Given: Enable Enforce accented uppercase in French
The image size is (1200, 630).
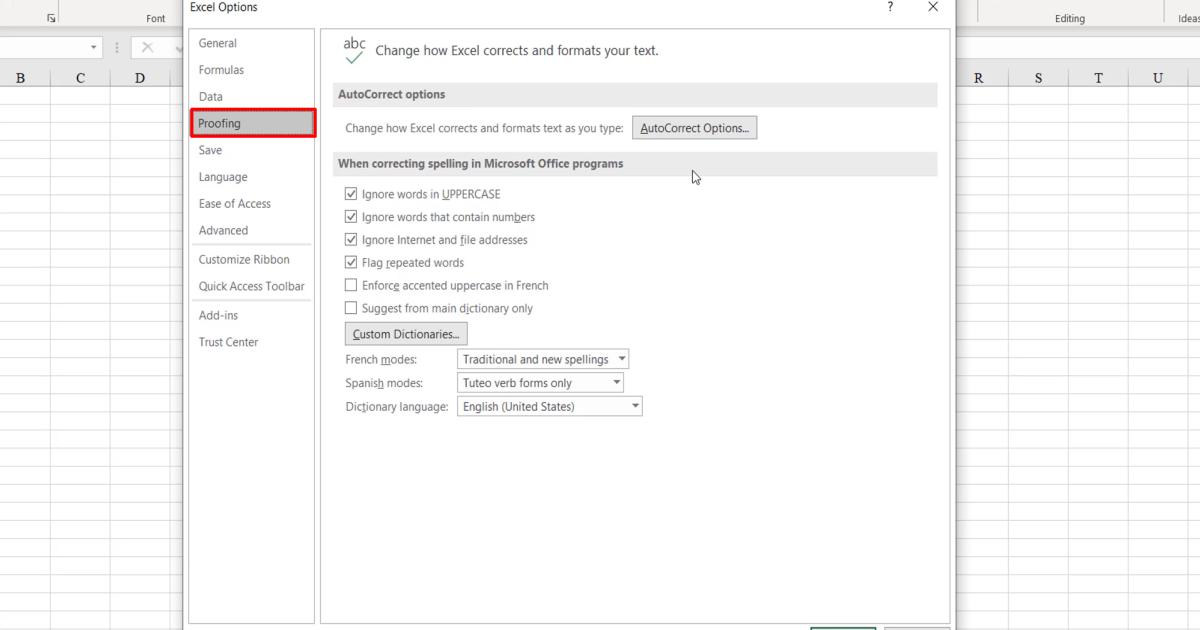Looking at the screenshot, I should 351,285.
